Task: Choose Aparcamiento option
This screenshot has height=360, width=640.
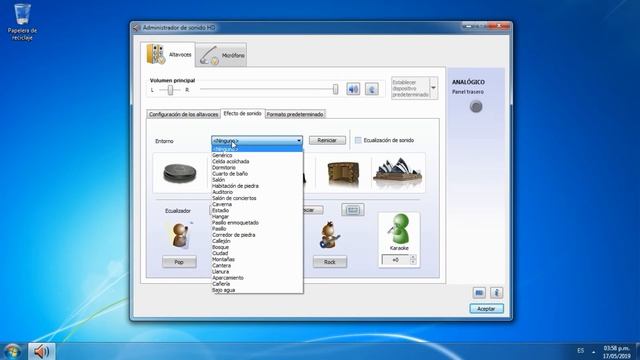Action: tap(257, 278)
